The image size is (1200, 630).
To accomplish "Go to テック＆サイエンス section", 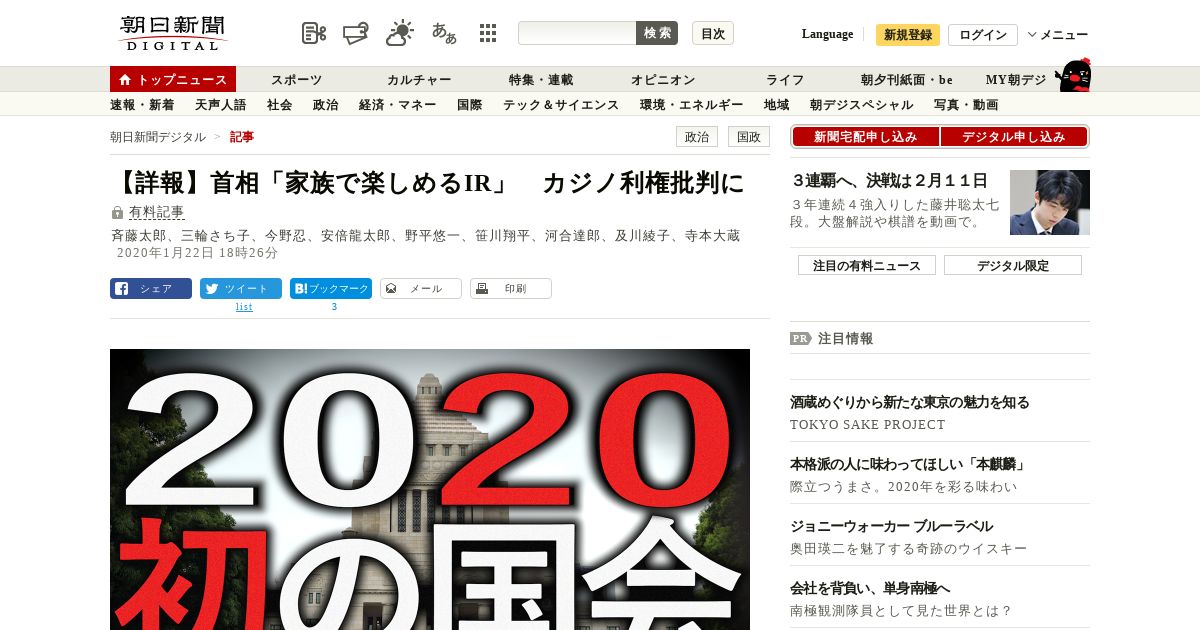I will point(561,105).
